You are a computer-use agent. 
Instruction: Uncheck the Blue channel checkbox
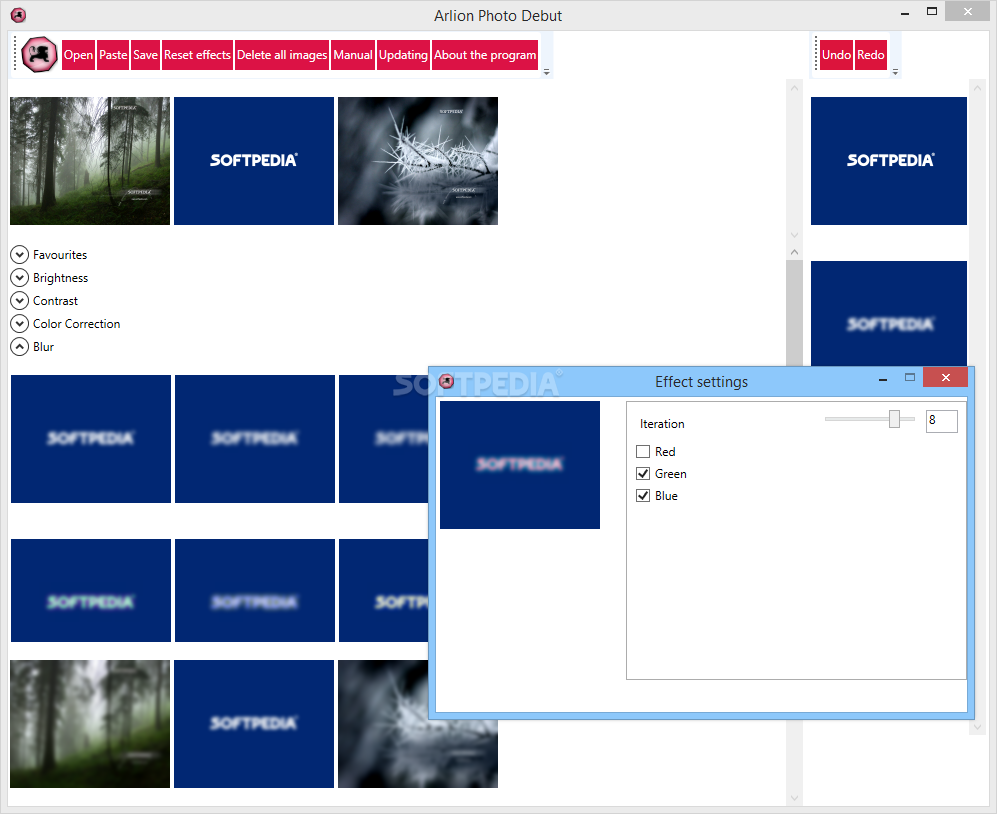click(x=643, y=495)
